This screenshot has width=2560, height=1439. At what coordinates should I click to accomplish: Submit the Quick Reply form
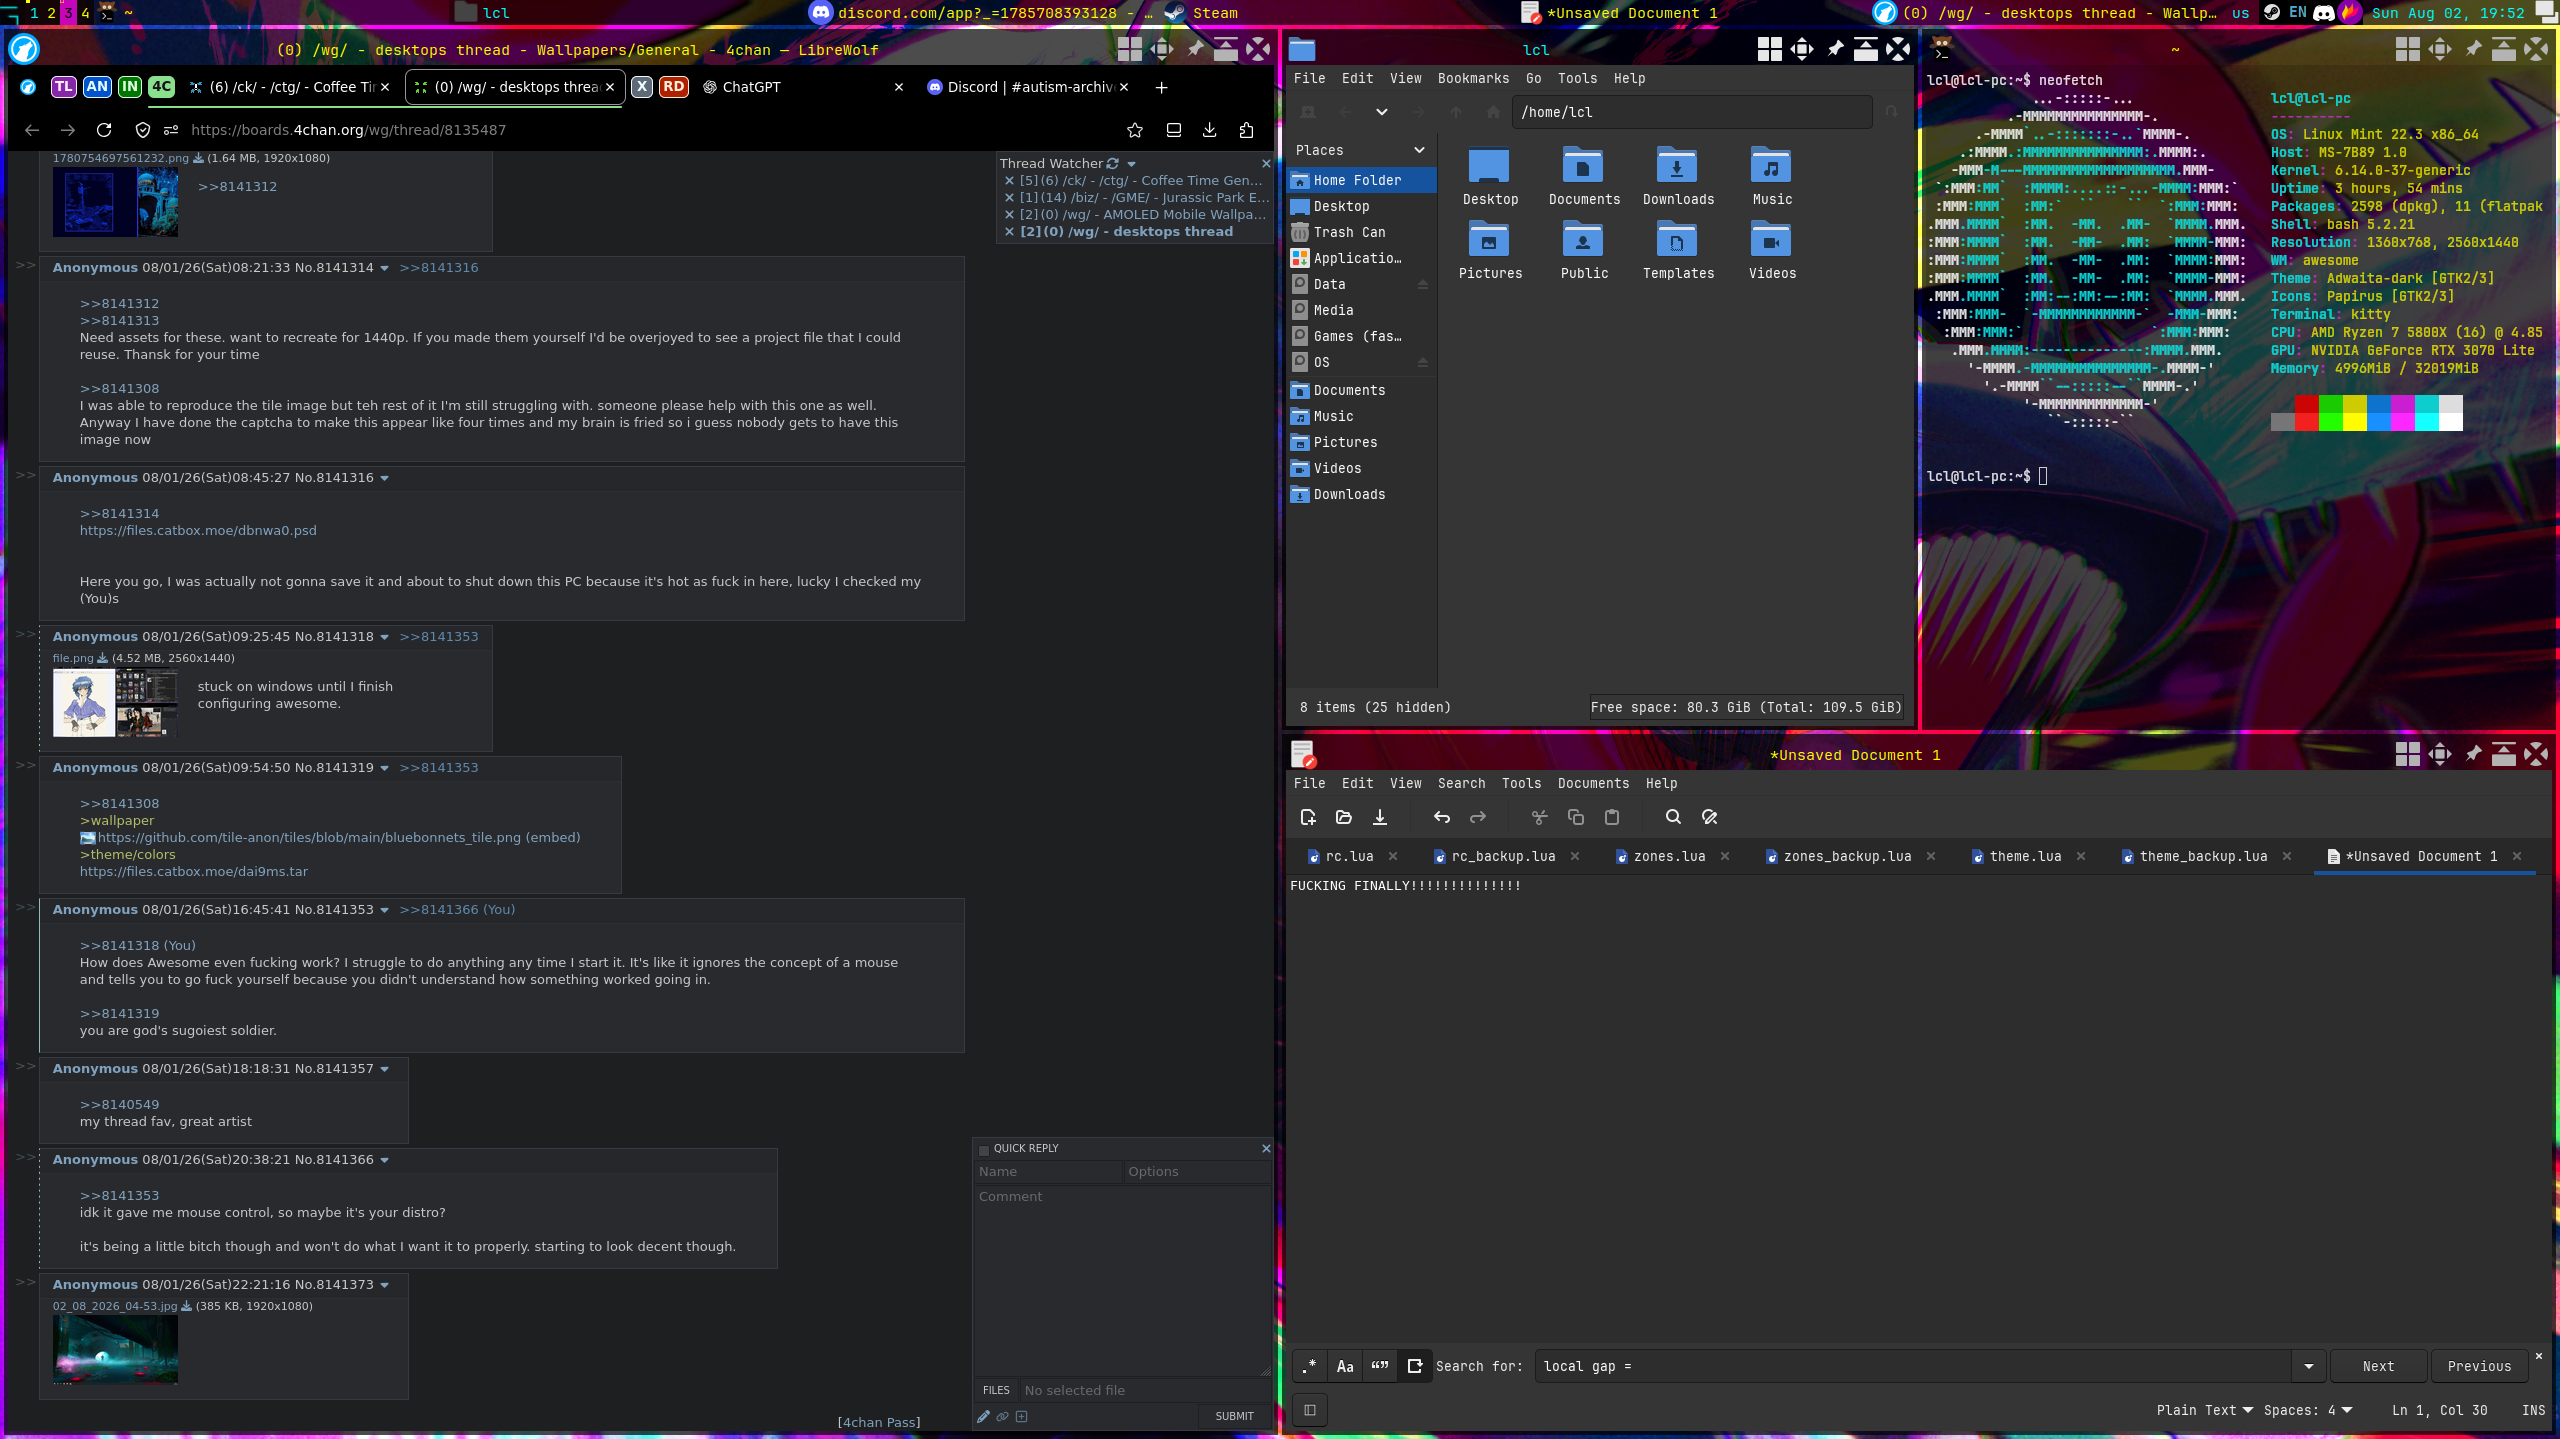pyautogui.click(x=1234, y=1416)
